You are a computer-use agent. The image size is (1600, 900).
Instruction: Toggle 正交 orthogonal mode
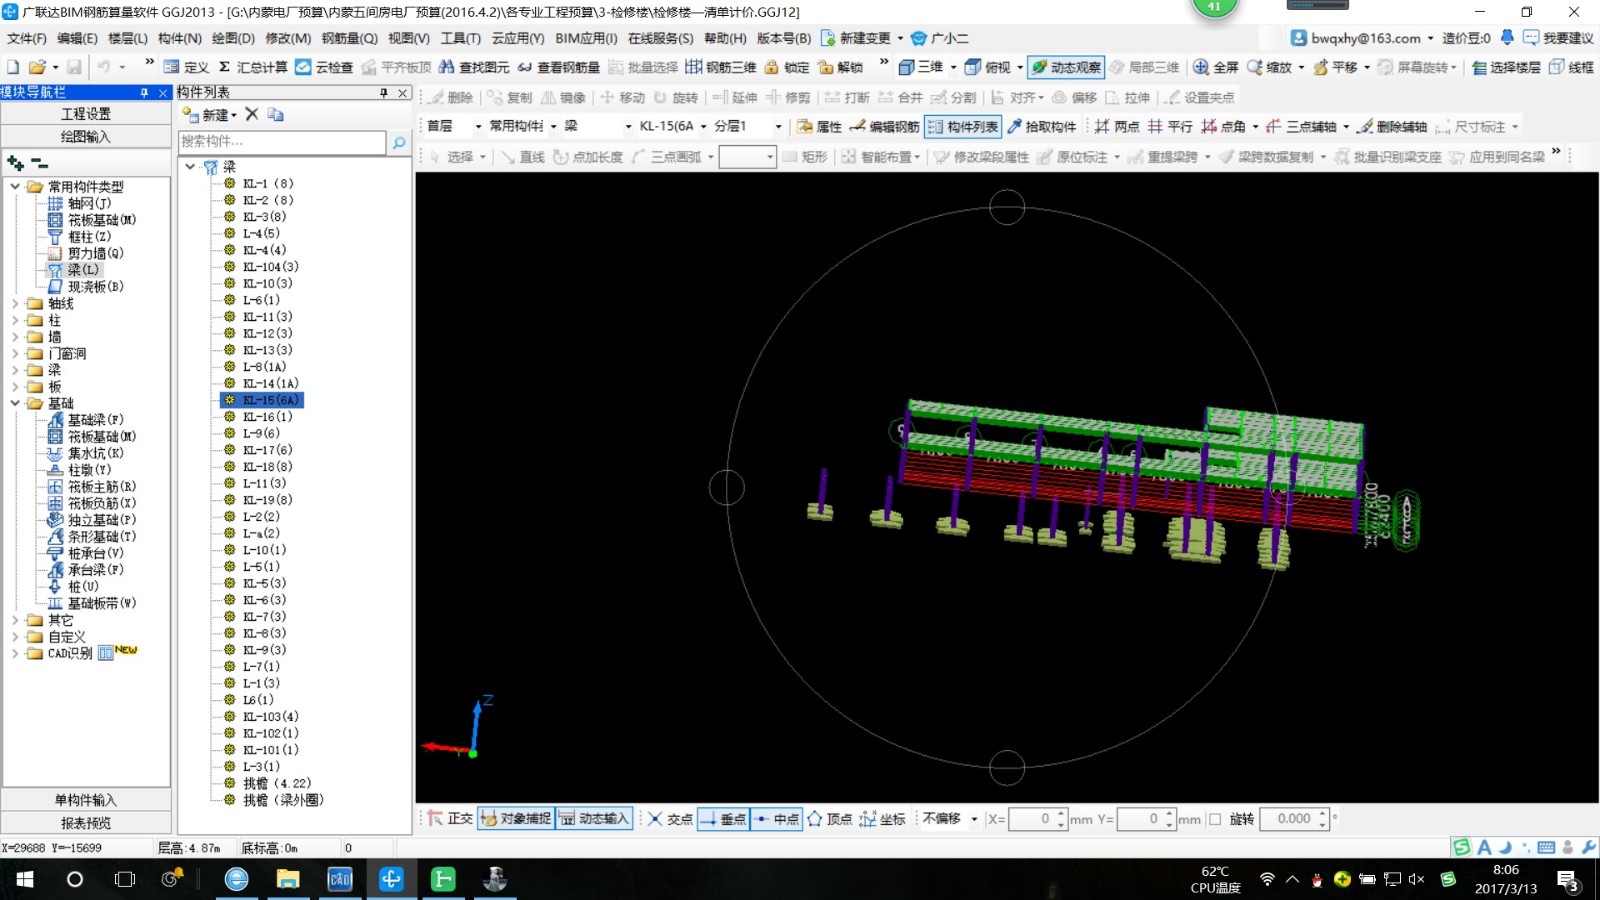[450, 818]
